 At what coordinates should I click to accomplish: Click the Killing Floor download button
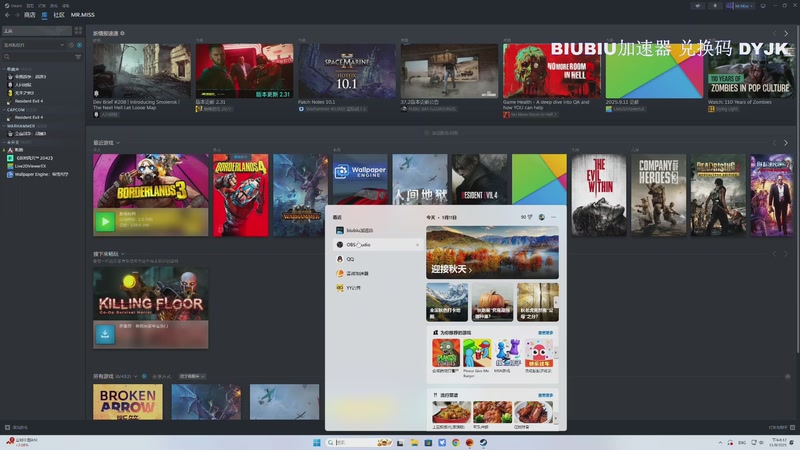pos(105,334)
